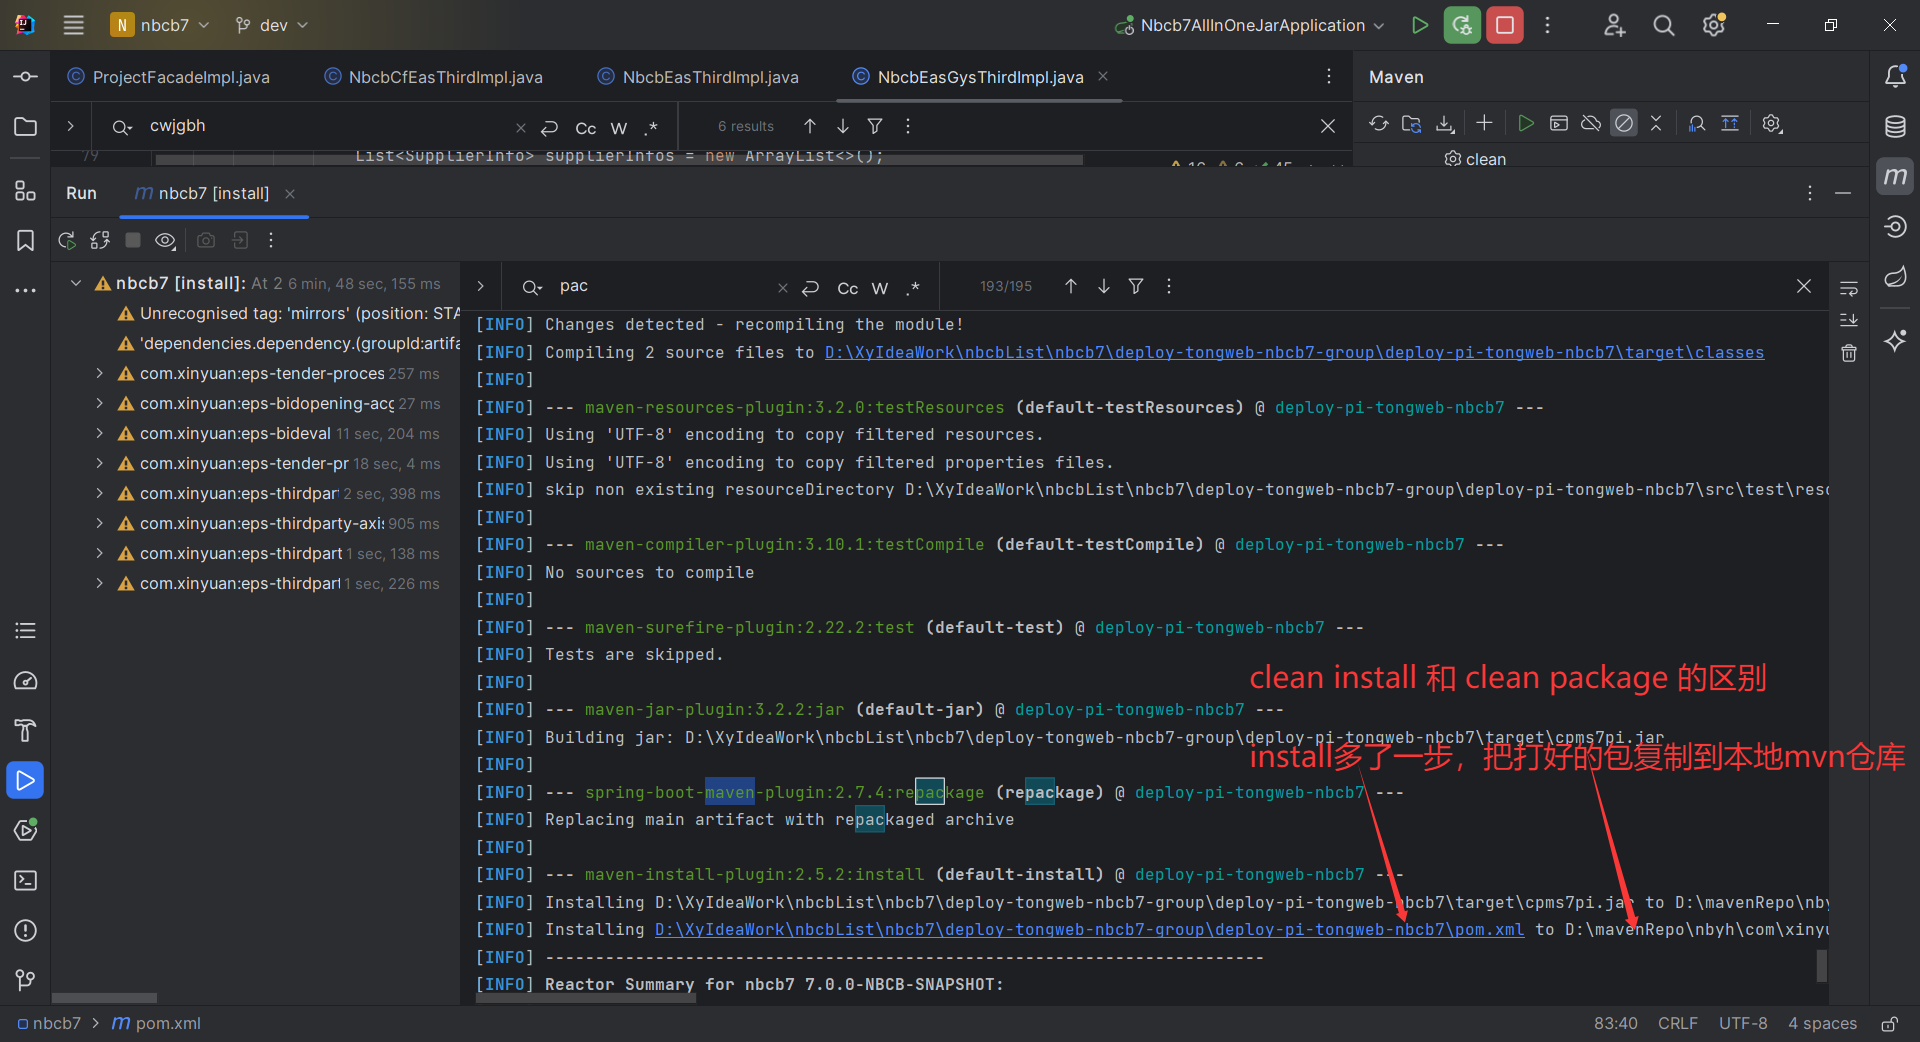Image resolution: width=1920 pixels, height=1042 pixels.
Task: Generate sources and update folders in Maven
Action: coord(1412,123)
